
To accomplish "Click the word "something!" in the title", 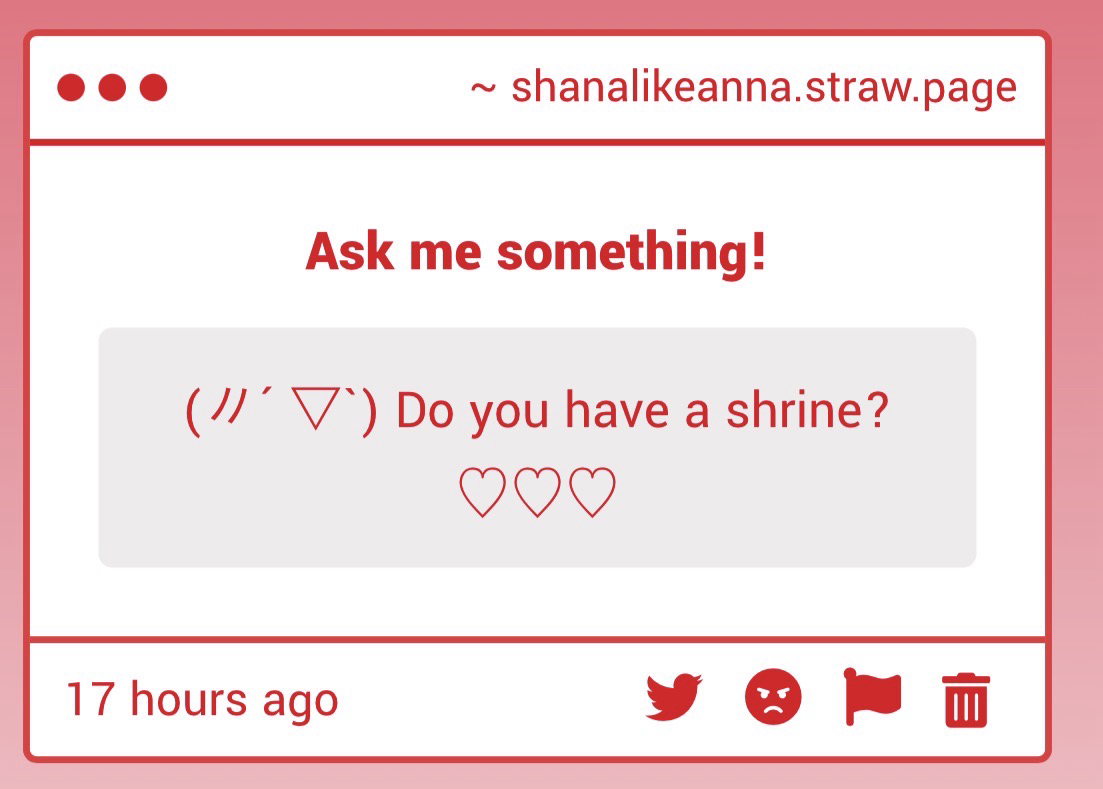I will point(632,251).
